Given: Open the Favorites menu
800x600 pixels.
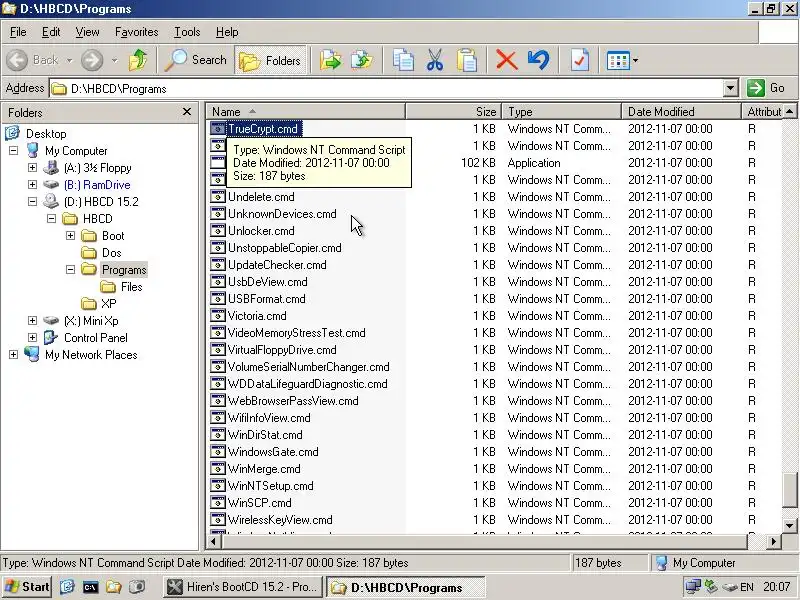Looking at the screenshot, I should point(136,32).
